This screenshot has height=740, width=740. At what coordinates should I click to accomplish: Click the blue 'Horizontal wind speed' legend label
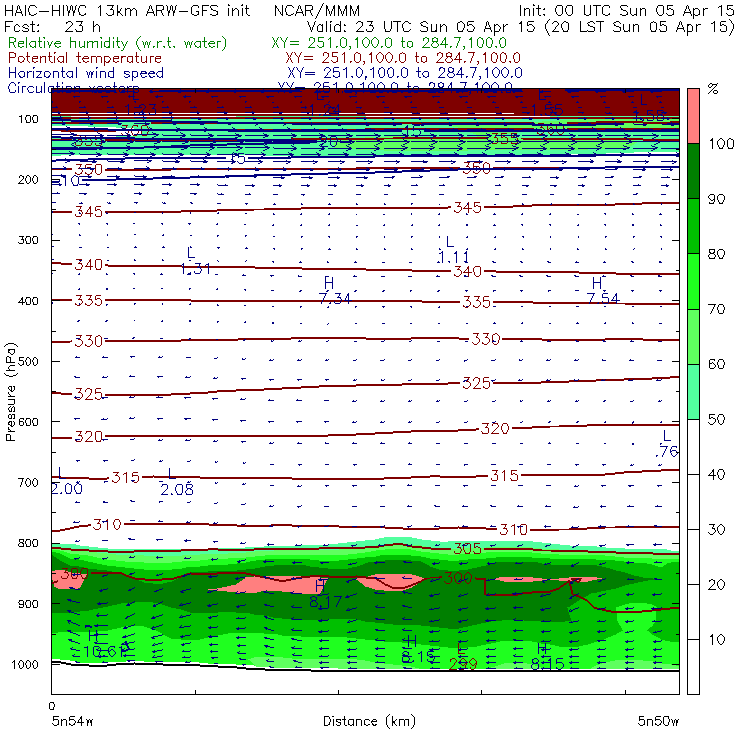(x=86, y=73)
